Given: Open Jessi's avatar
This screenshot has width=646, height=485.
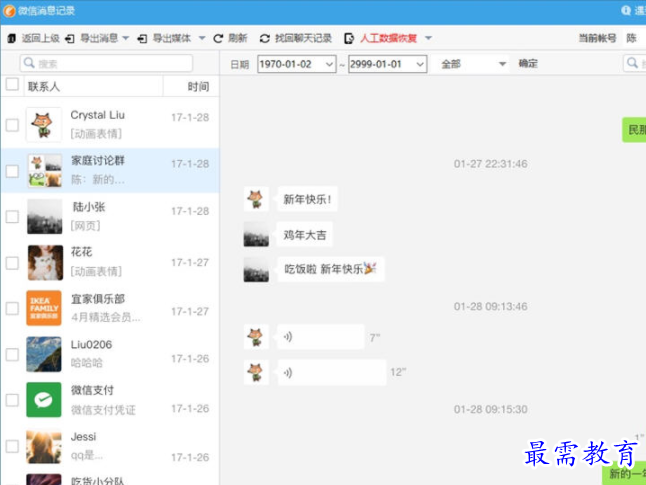Looking at the screenshot, I should (44, 446).
